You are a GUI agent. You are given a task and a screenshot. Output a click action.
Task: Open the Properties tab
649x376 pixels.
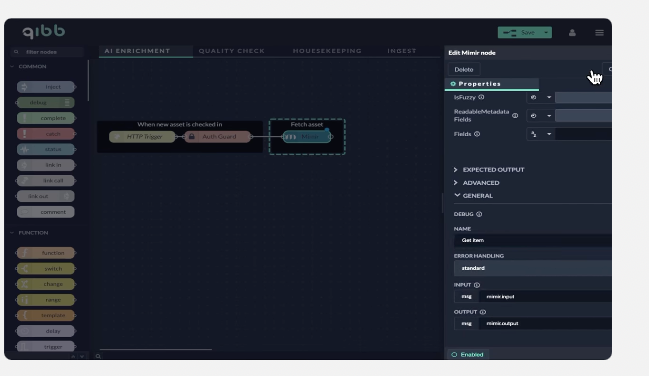tap(492, 84)
